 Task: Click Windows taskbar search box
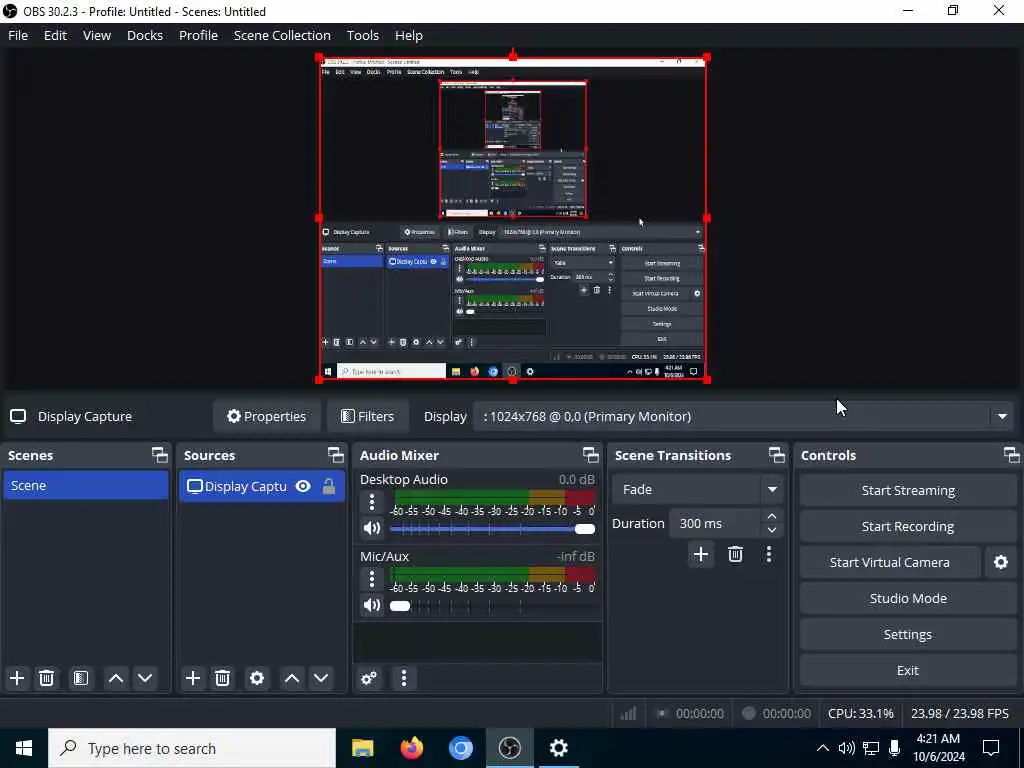click(x=192, y=748)
